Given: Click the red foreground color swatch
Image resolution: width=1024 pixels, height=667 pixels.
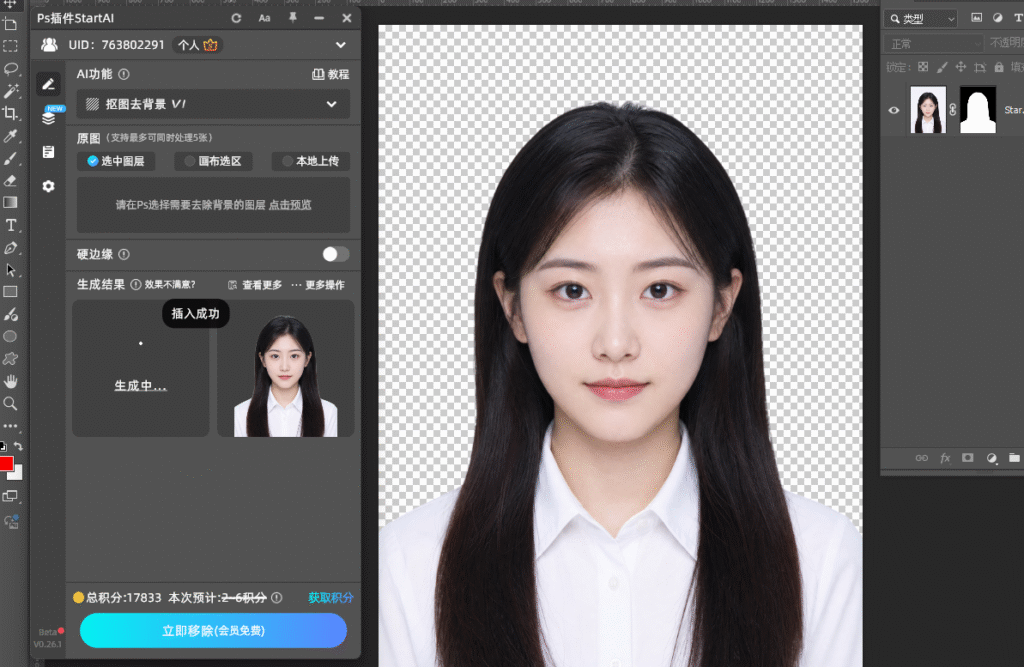Looking at the screenshot, I should pyautogui.click(x=5, y=463).
